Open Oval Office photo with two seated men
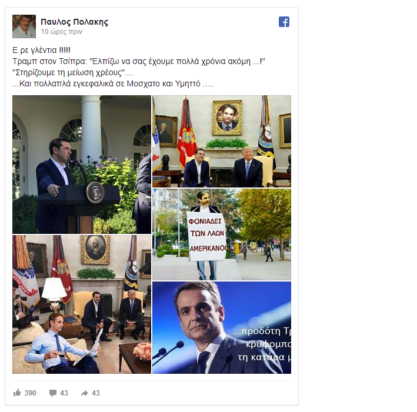This screenshot has height=412, width=417. pyautogui.click(x=222, y=141)
